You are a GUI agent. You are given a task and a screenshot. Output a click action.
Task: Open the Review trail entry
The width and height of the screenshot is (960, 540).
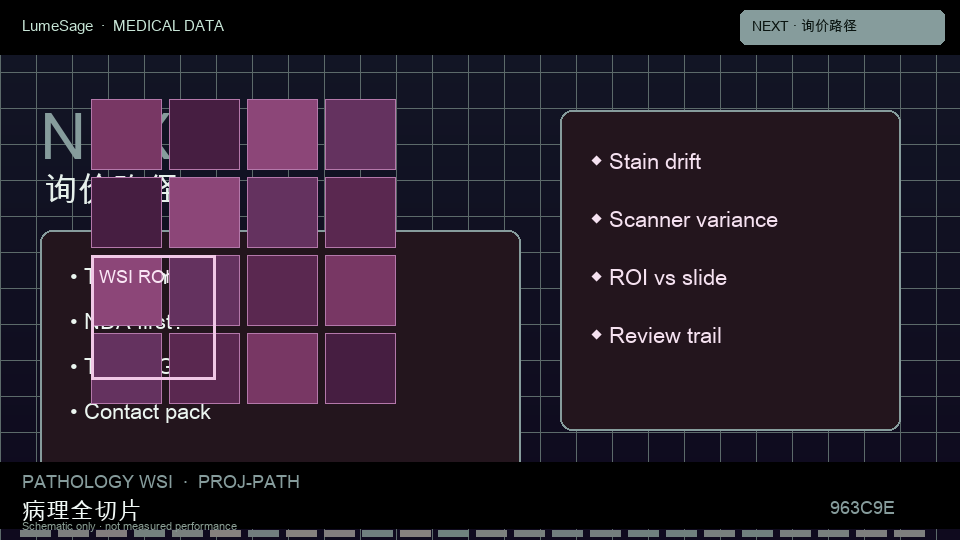(x=665, y=336)
